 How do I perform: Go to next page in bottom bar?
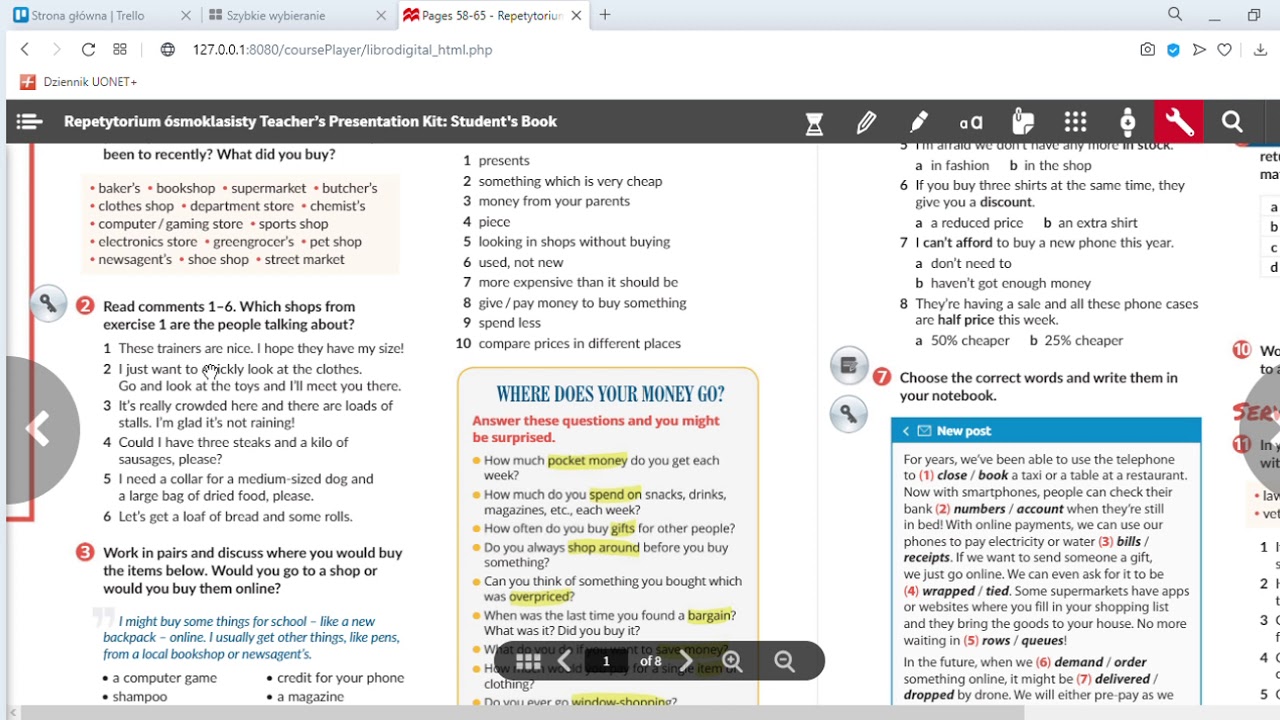687,661
